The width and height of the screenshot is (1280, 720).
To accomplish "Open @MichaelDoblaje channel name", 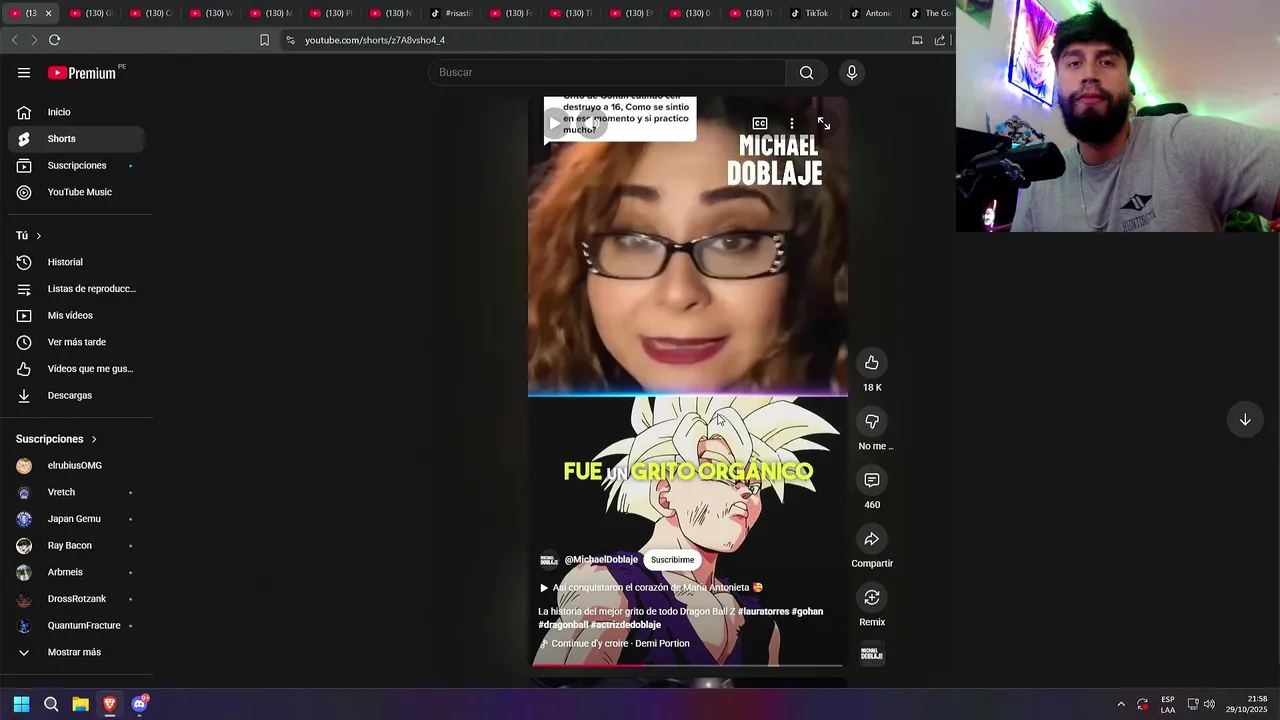I will [601, 560].
